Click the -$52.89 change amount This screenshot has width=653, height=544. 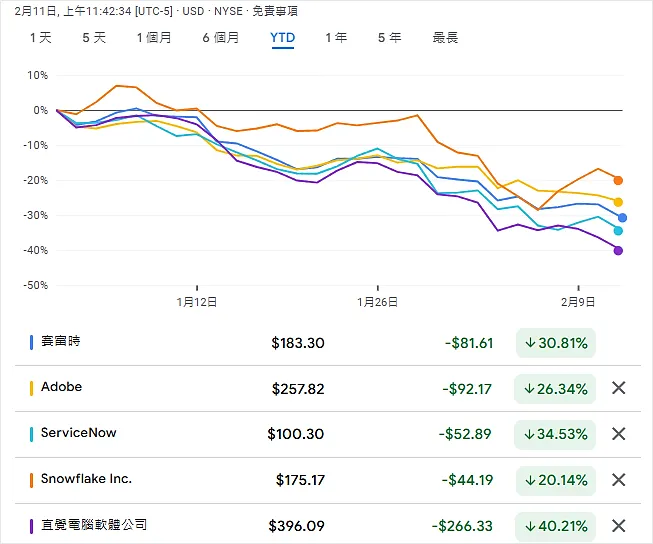[x=465, y=434]
